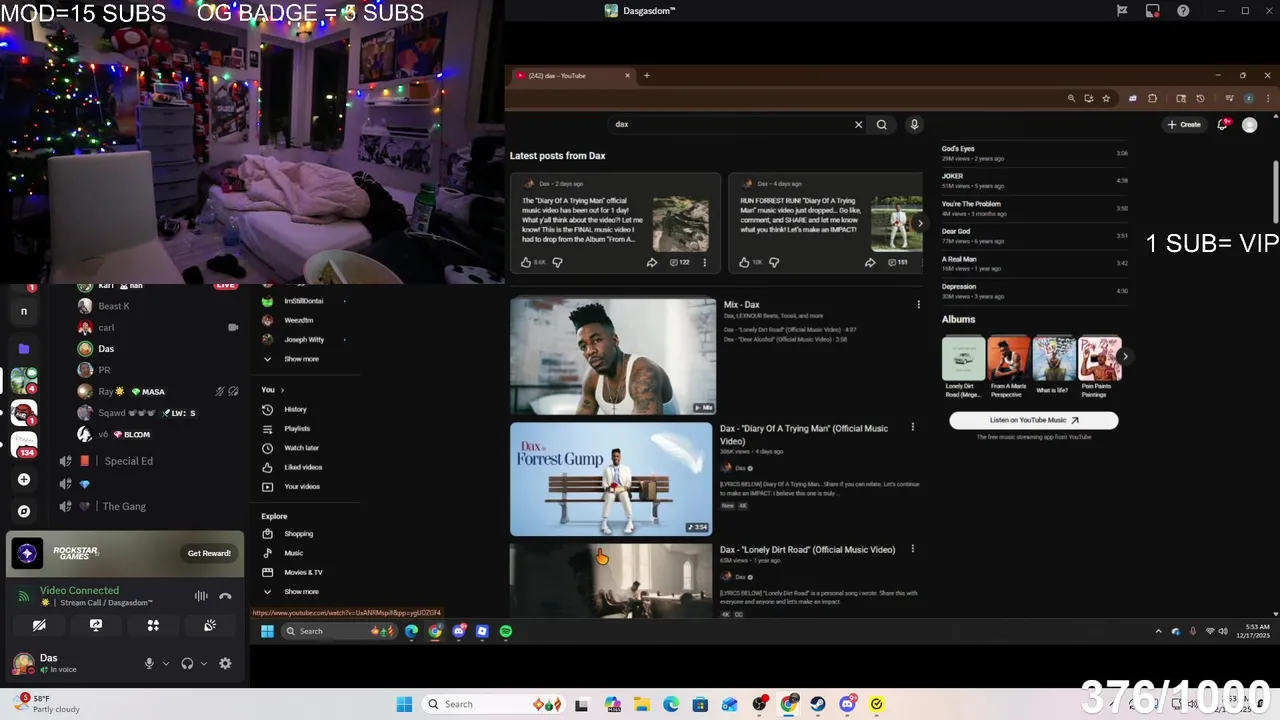The width and height of the screenshot is (1280, 720).
Task: Open the headphones output device dropdown arrow
Action: click(x=204, y=663)
